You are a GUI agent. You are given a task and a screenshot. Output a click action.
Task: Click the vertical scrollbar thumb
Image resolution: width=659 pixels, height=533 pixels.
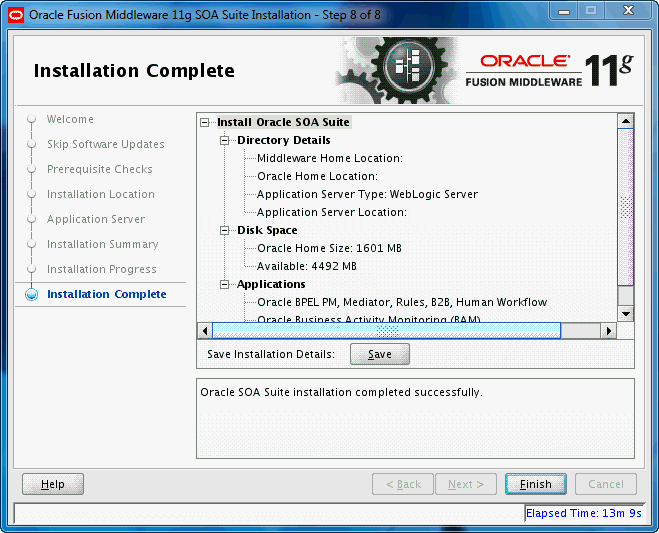coord(626,208)
